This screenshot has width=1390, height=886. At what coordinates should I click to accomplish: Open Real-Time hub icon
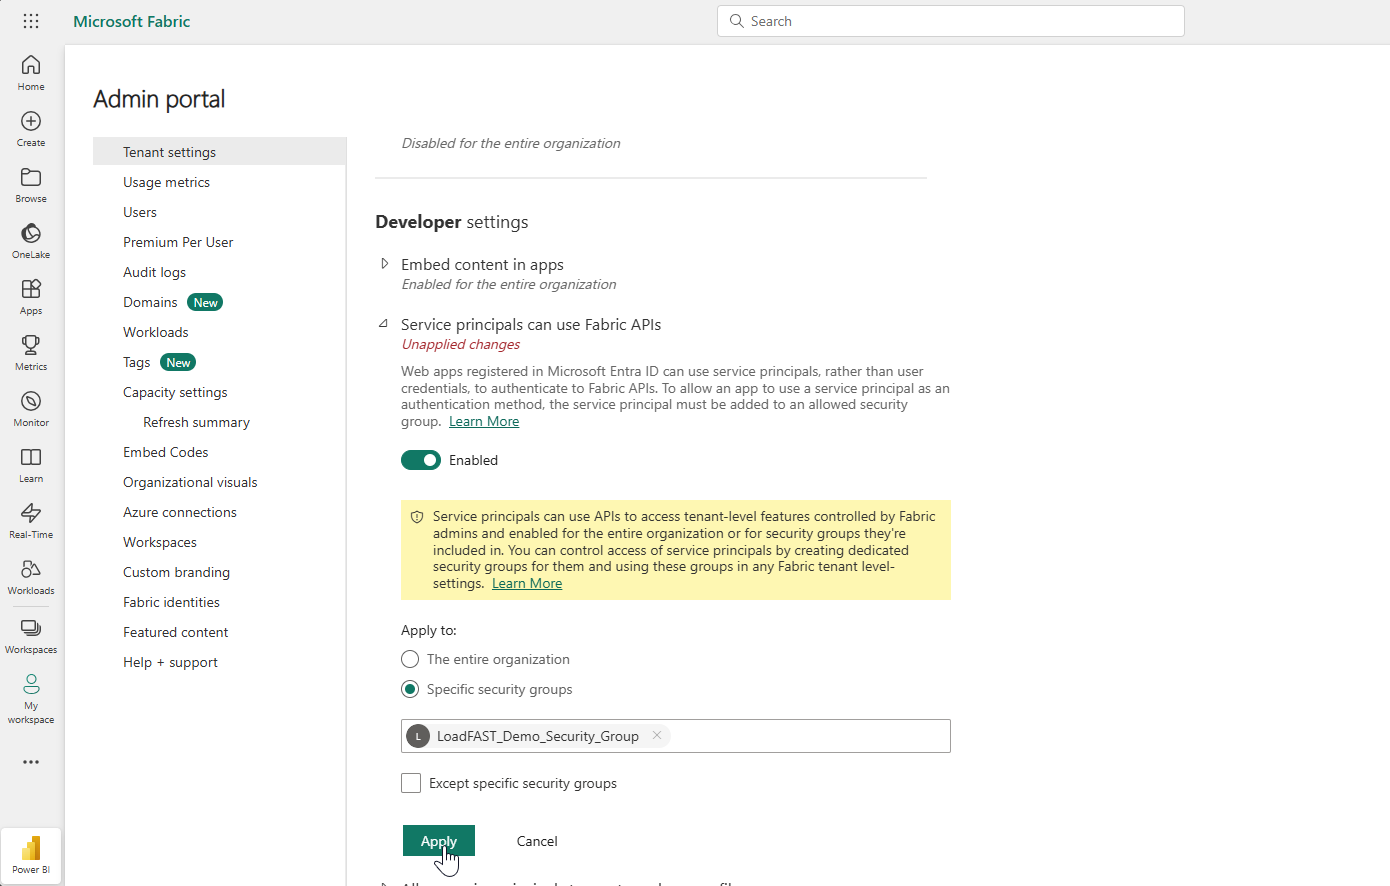31,520
